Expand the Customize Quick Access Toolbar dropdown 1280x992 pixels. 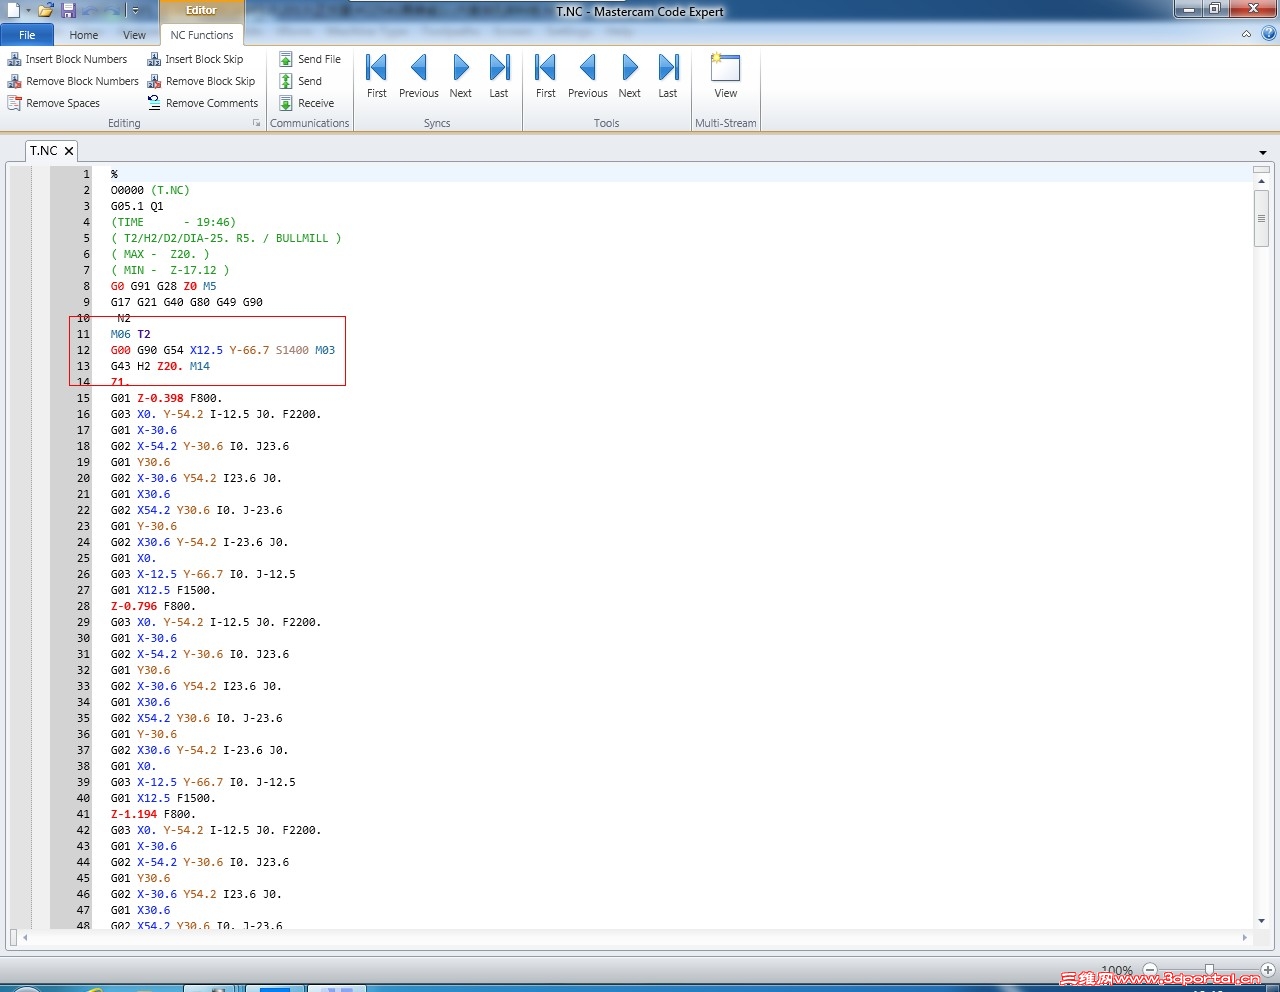coord(135,11)
